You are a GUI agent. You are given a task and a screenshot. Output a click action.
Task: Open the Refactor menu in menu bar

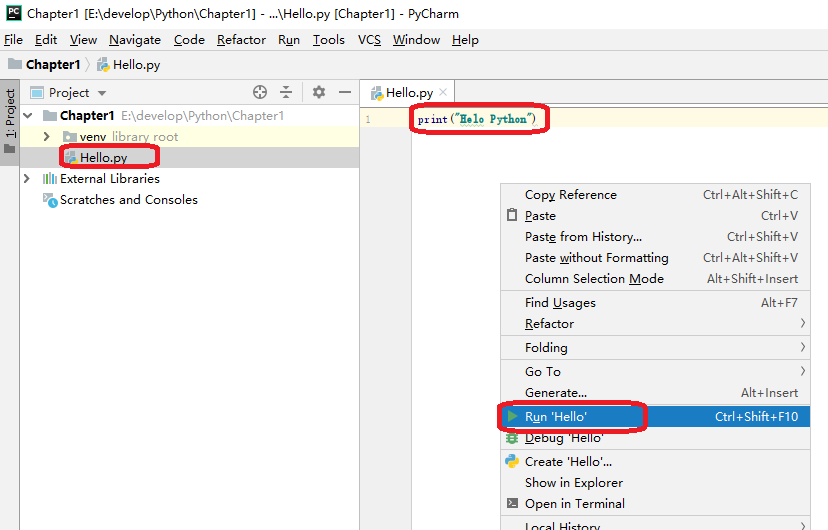pos(241,40)
